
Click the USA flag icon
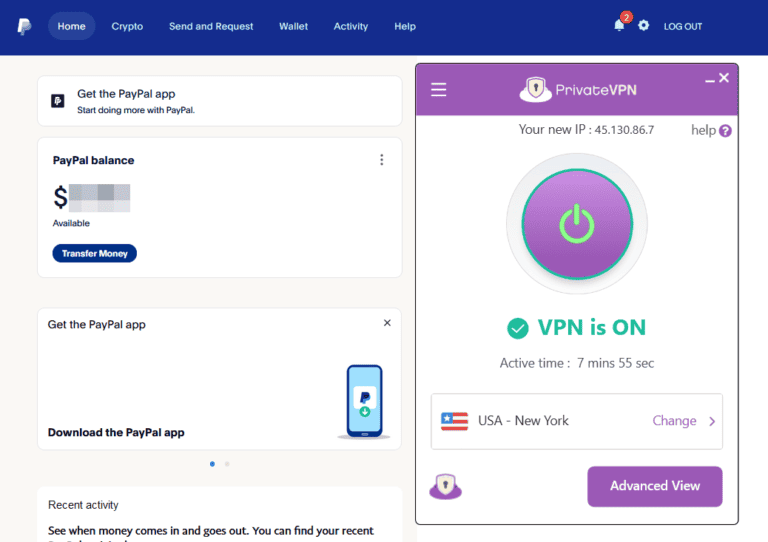[454, 421]
